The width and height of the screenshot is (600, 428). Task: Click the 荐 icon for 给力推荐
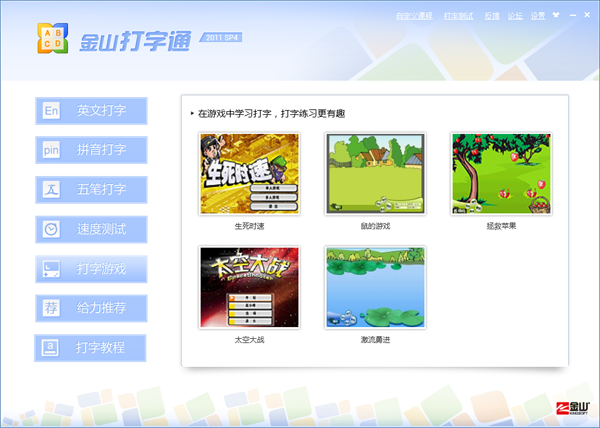(x=52, y=308)
